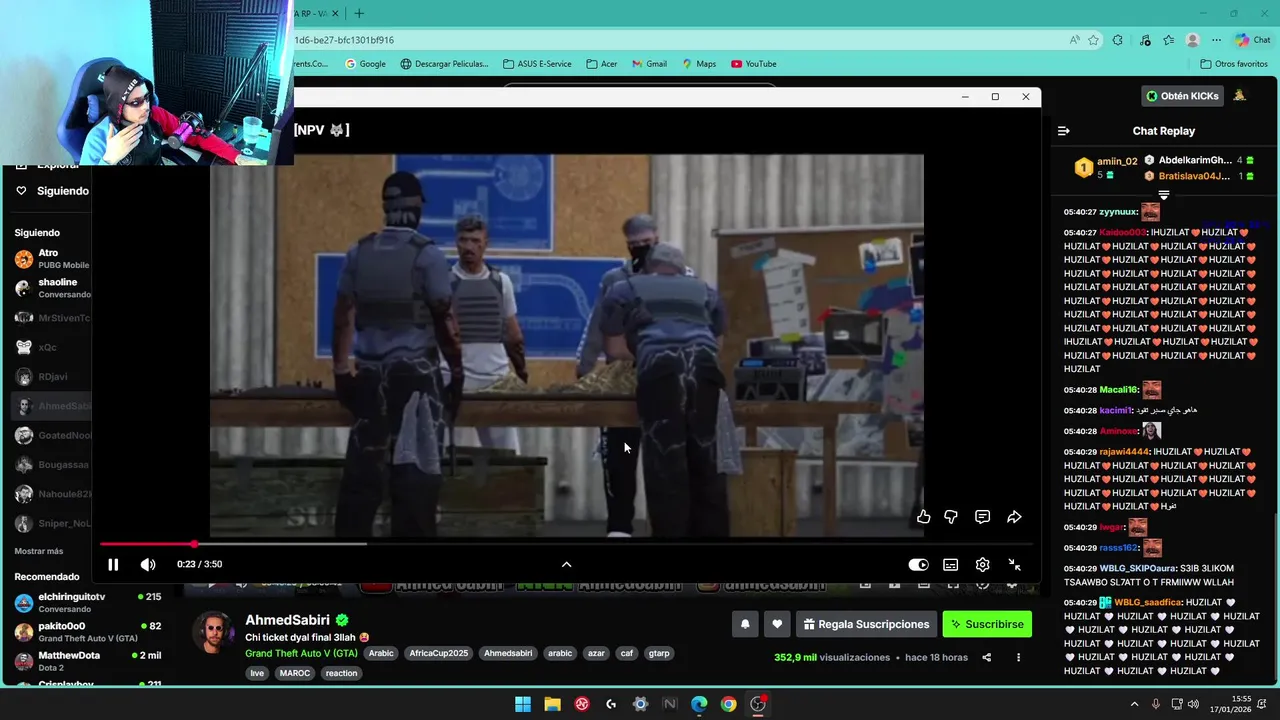Screen dimensions: 1280x720
Task: Open the YouTube bookmark
Action: (754, 64)
